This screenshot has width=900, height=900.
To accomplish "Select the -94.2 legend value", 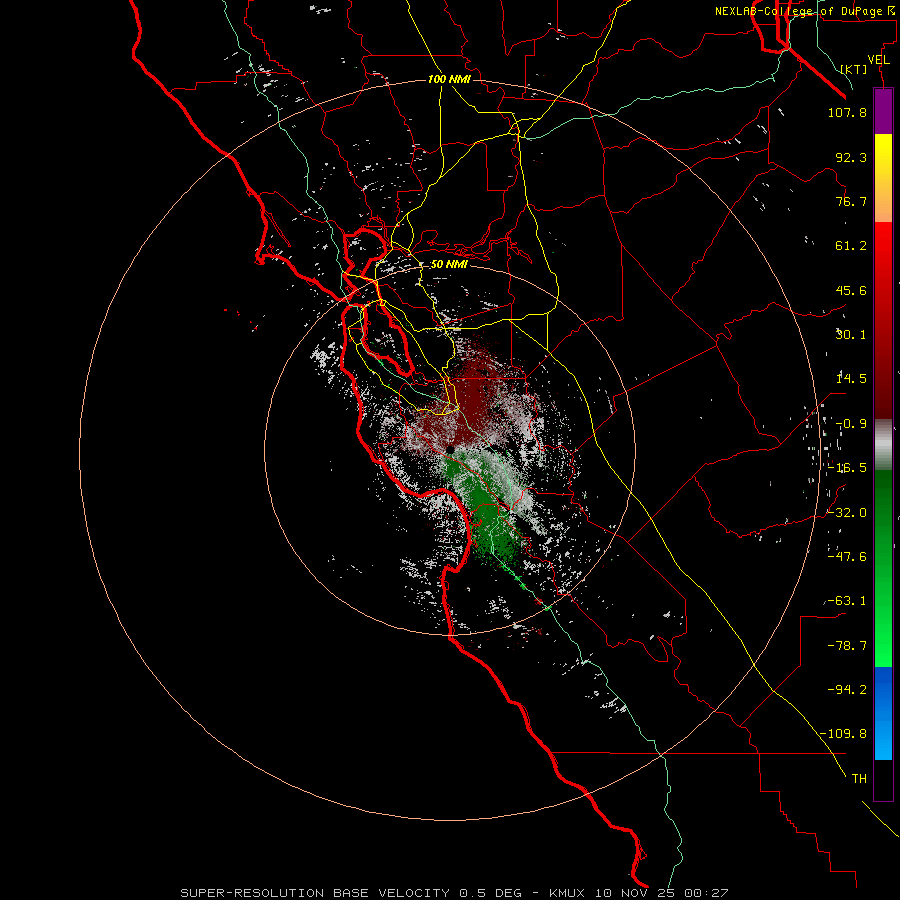I will [847, 690].
